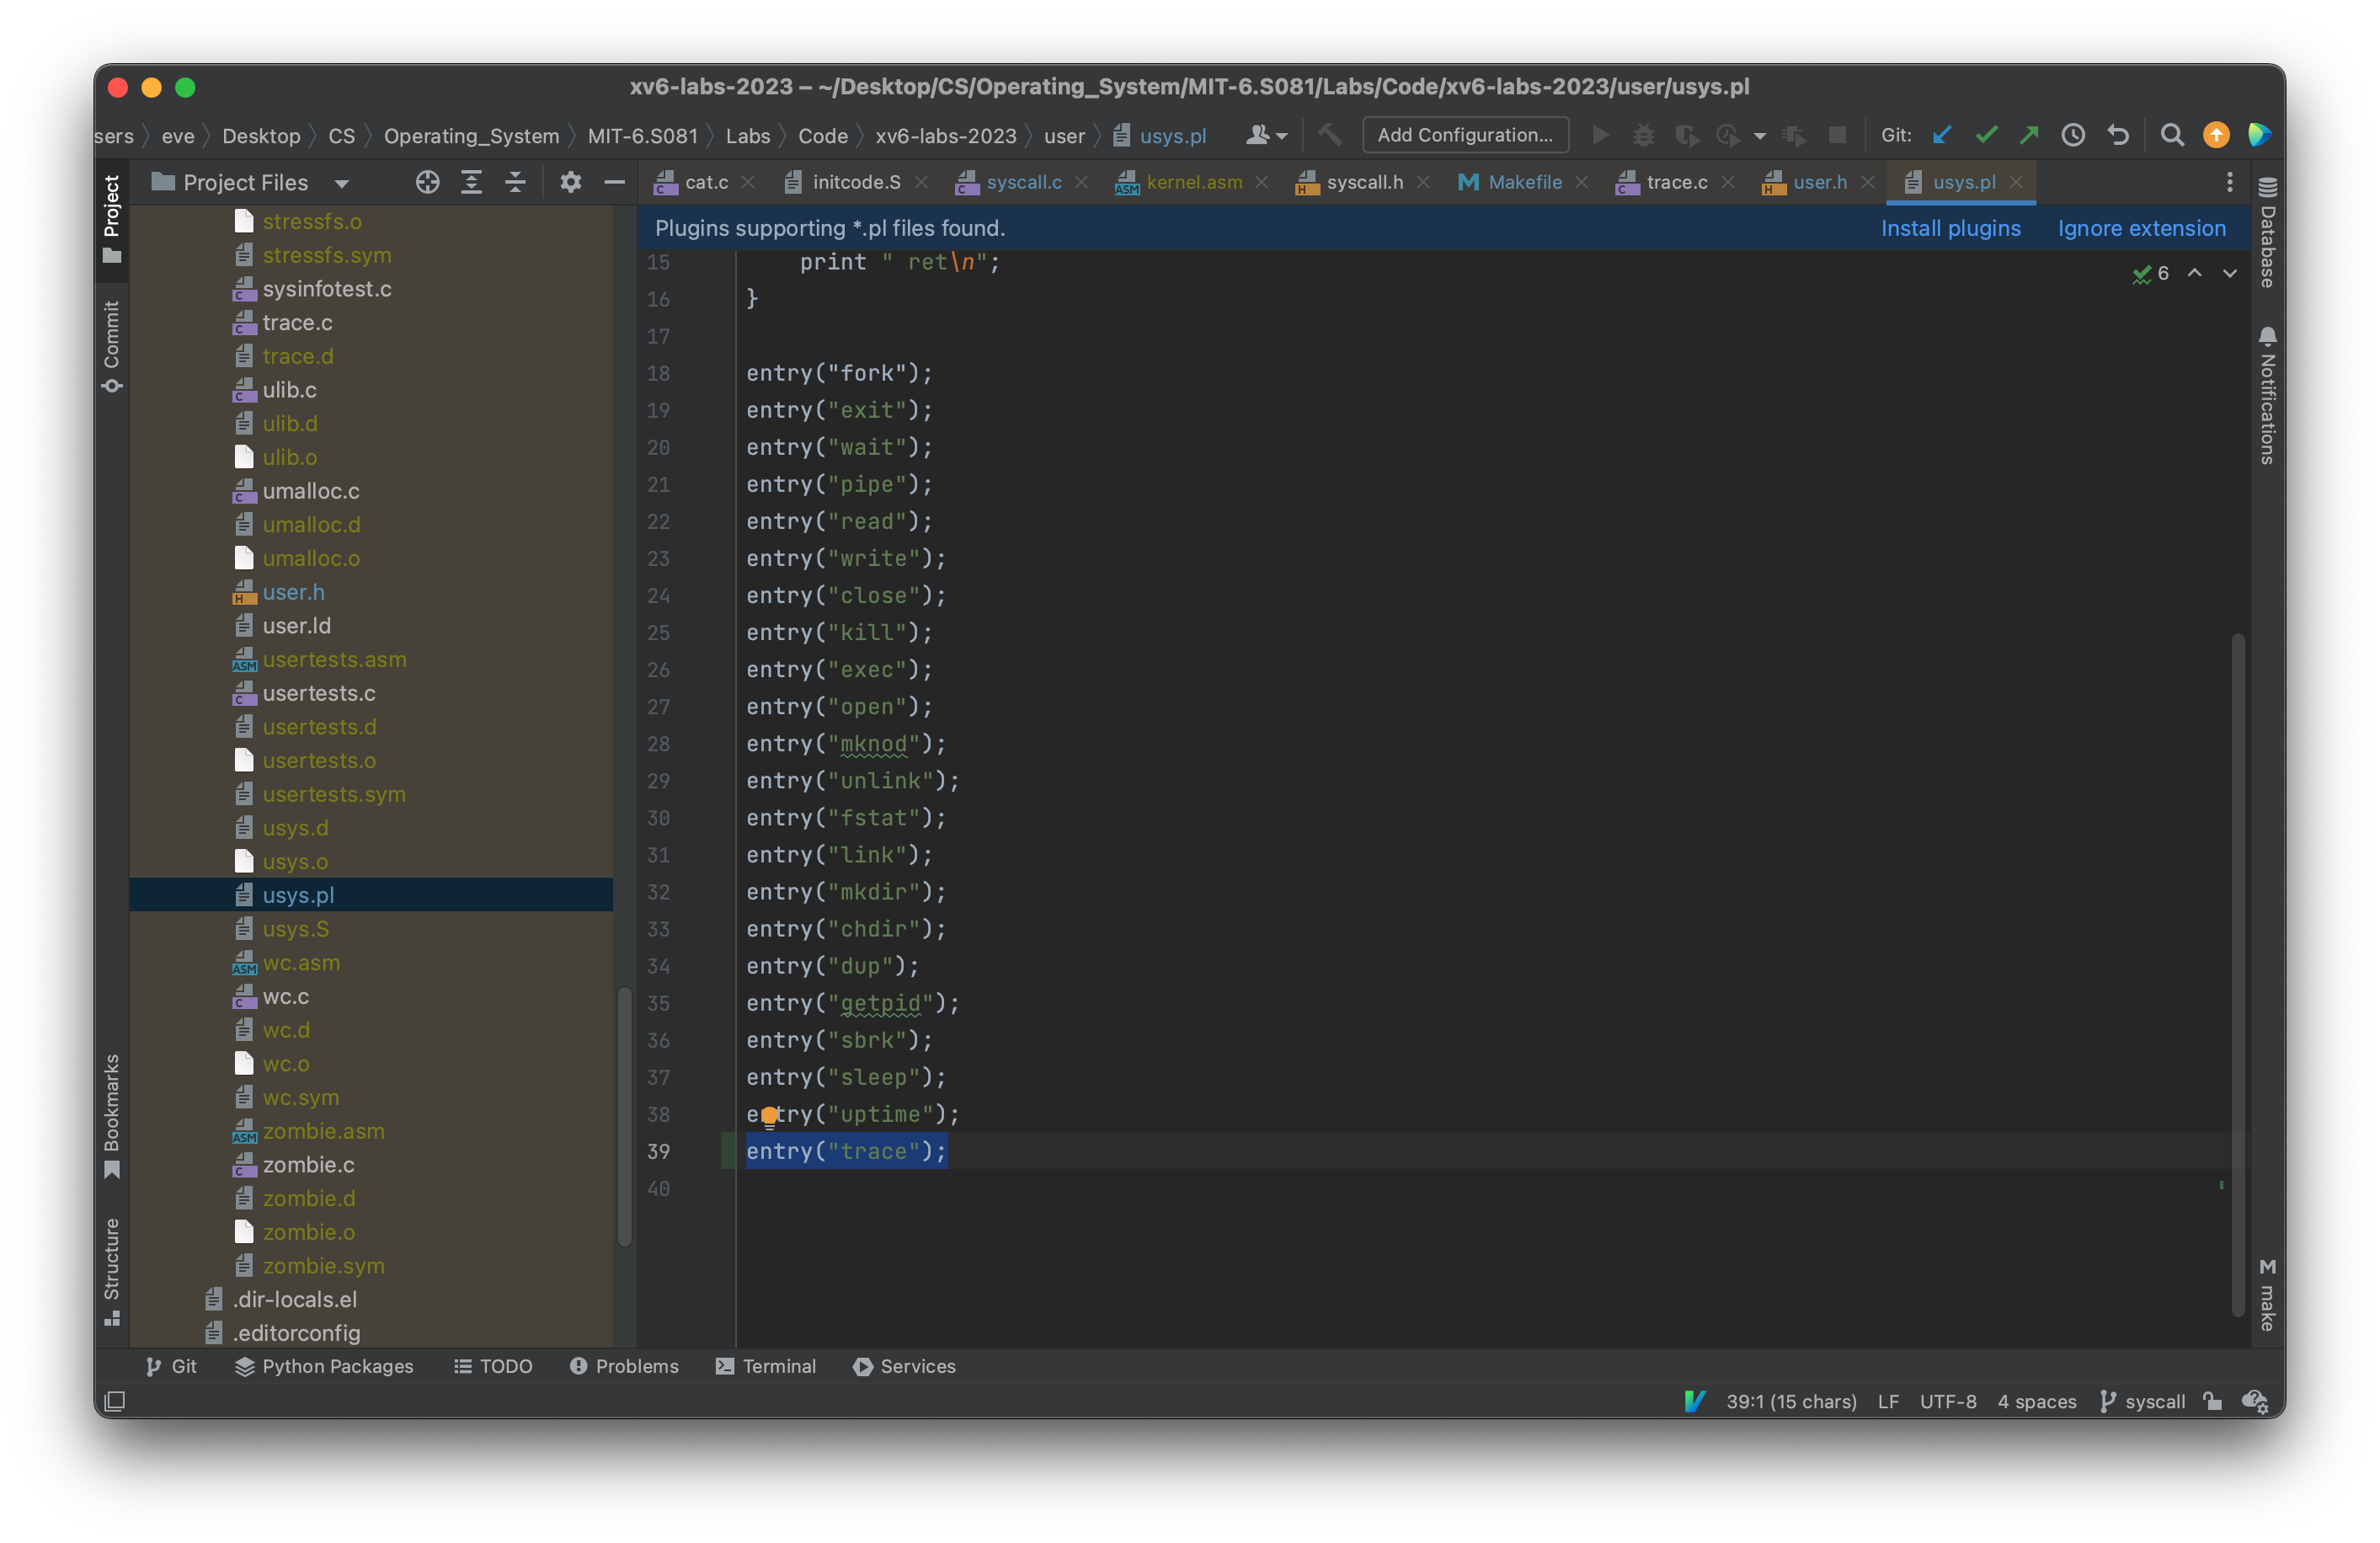The width and height of the screenshot is (2380, 1543).
Task: Switch to the syscall.c tab
Action: click(x=1022, y=182)
